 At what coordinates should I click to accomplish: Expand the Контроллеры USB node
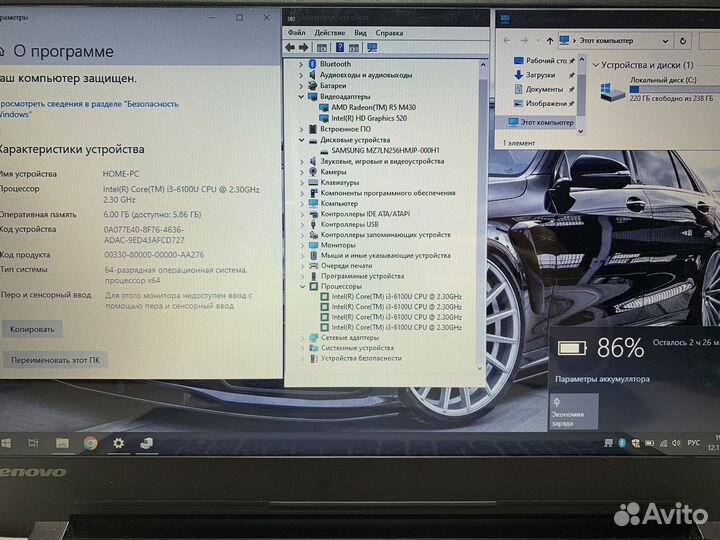302,224
